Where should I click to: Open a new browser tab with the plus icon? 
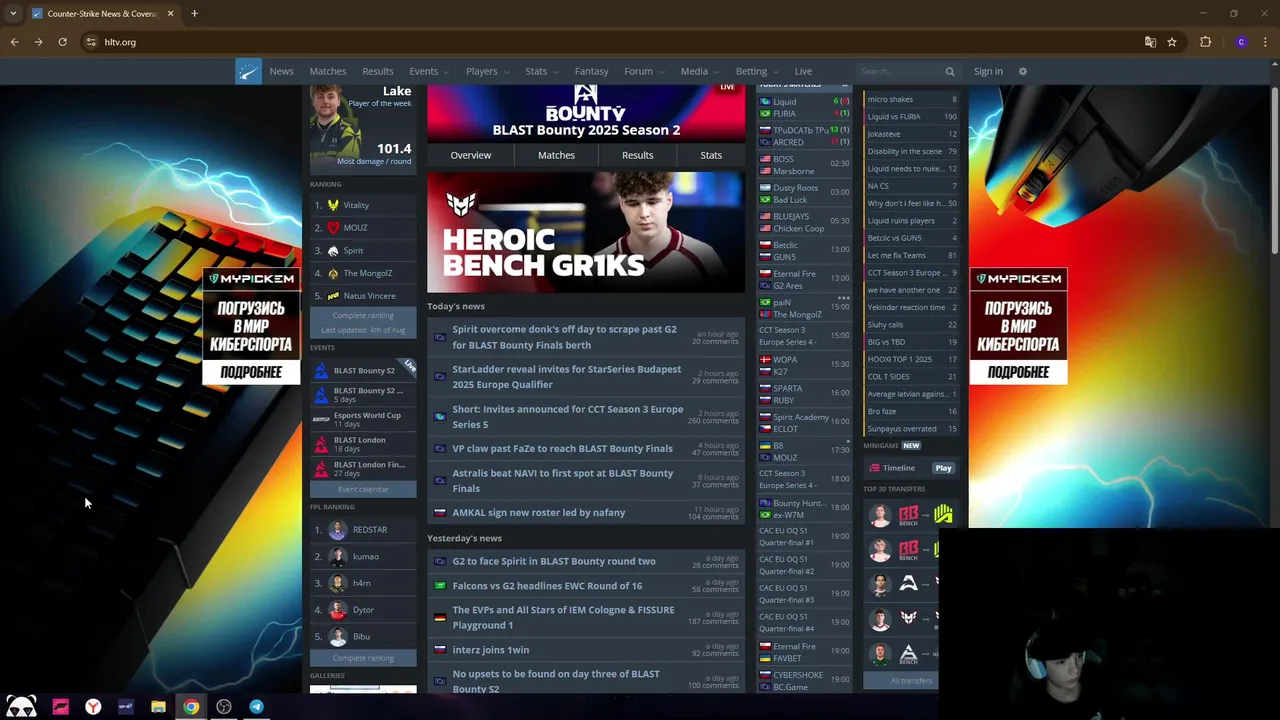click(x=194, y=13)
